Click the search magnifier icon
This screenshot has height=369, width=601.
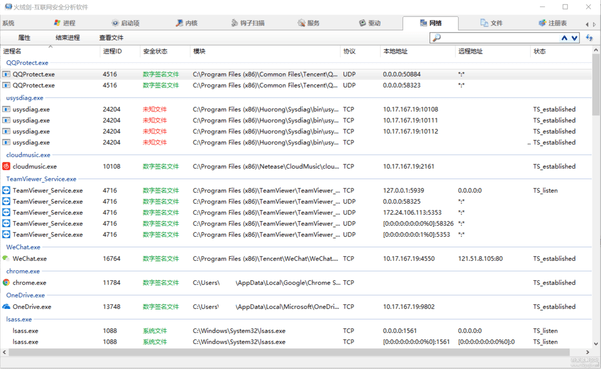tap(436, 38)
